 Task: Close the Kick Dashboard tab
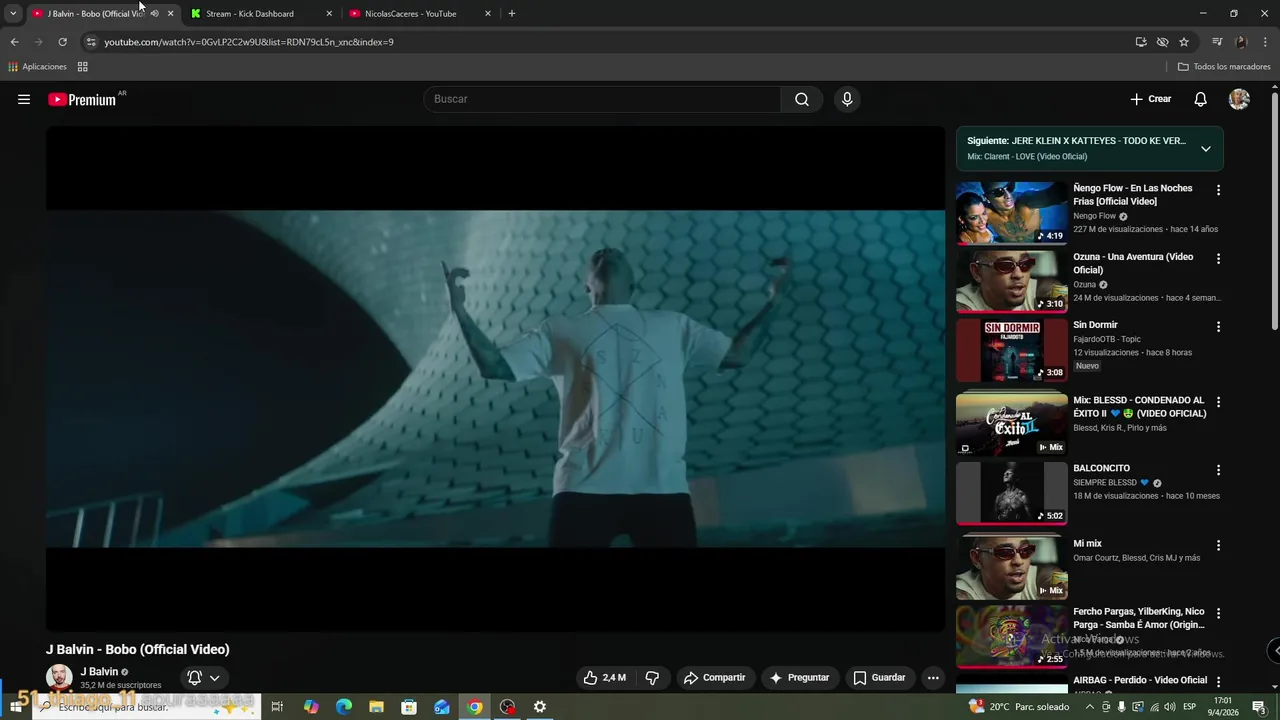pyautogui.click(x=329, y=13)
